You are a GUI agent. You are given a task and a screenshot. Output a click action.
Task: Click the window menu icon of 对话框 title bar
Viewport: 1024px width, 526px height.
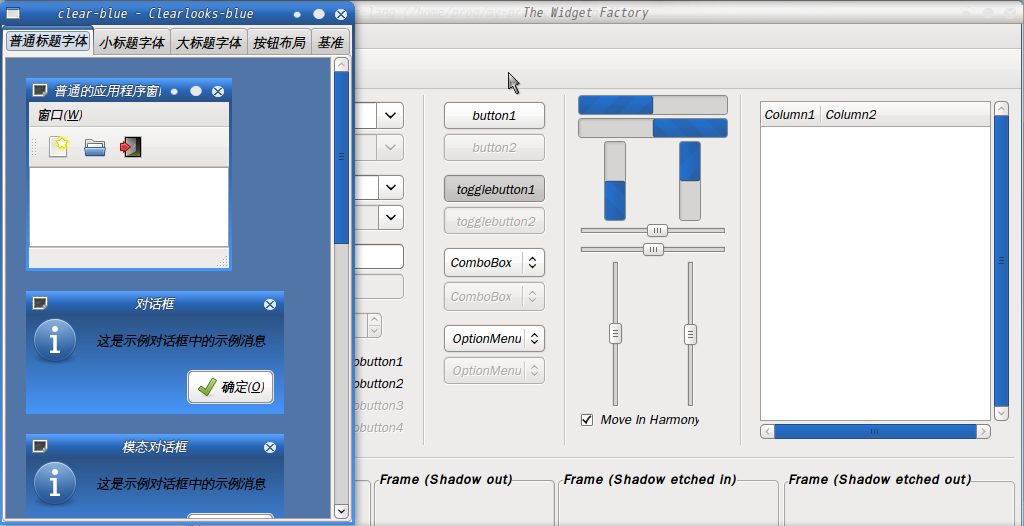point(40,303)
